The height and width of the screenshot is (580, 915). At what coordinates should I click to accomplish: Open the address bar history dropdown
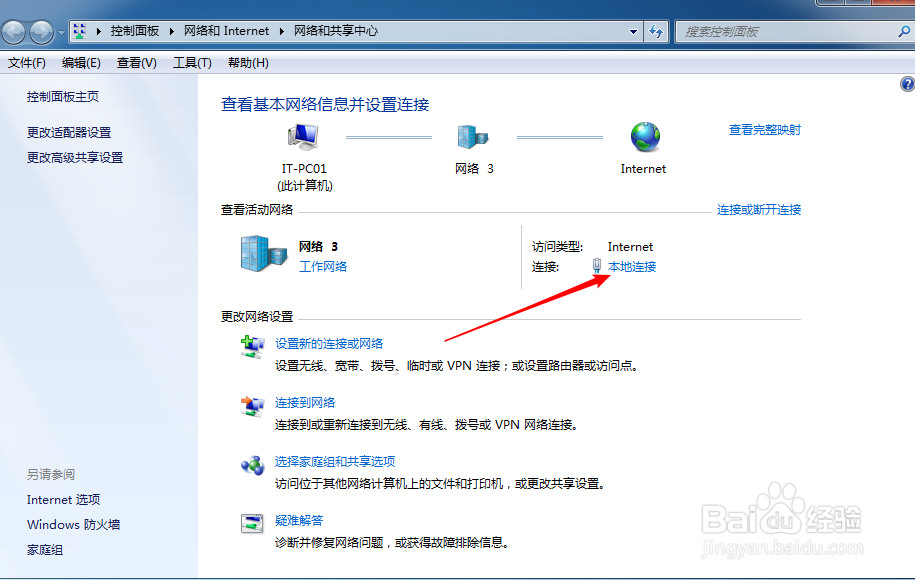click(633, 31)
